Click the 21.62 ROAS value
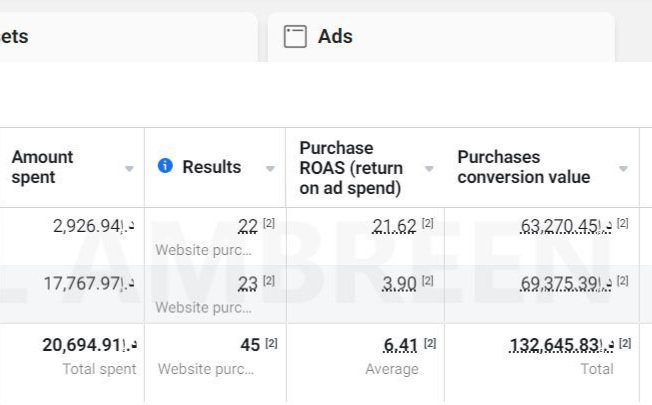This screenshot has width=652, height=405. [393, 226]
